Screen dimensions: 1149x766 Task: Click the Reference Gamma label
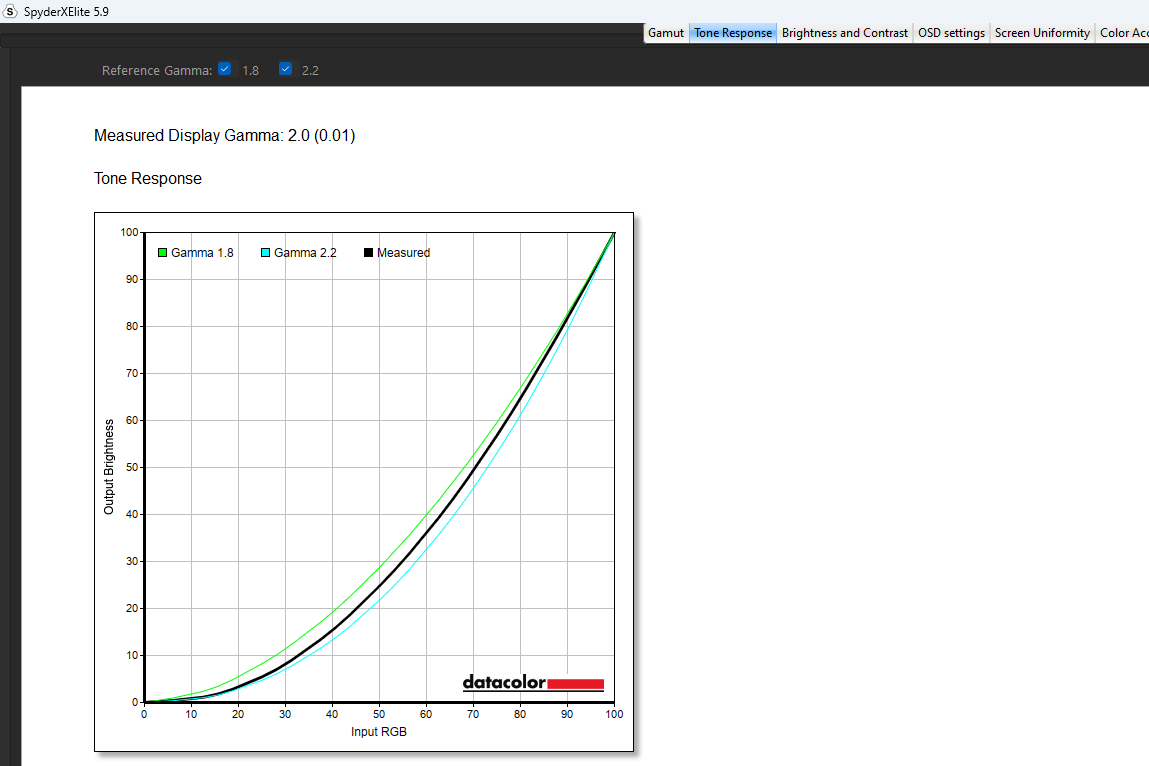157,70
